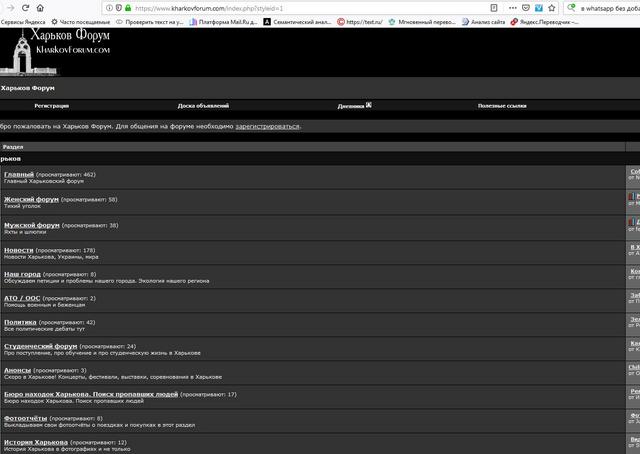This screenshot has width=640, height=454.
Task: Click the browser forward arrow
Action: (x=10, y=8)
